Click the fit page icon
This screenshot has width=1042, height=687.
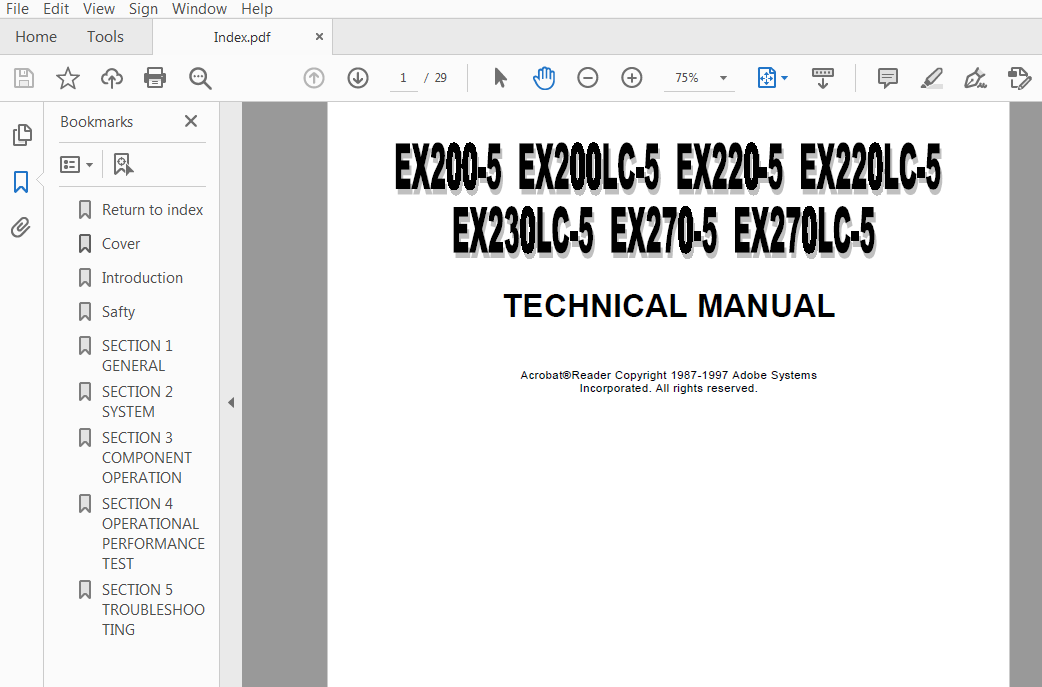tap(766, 78)
